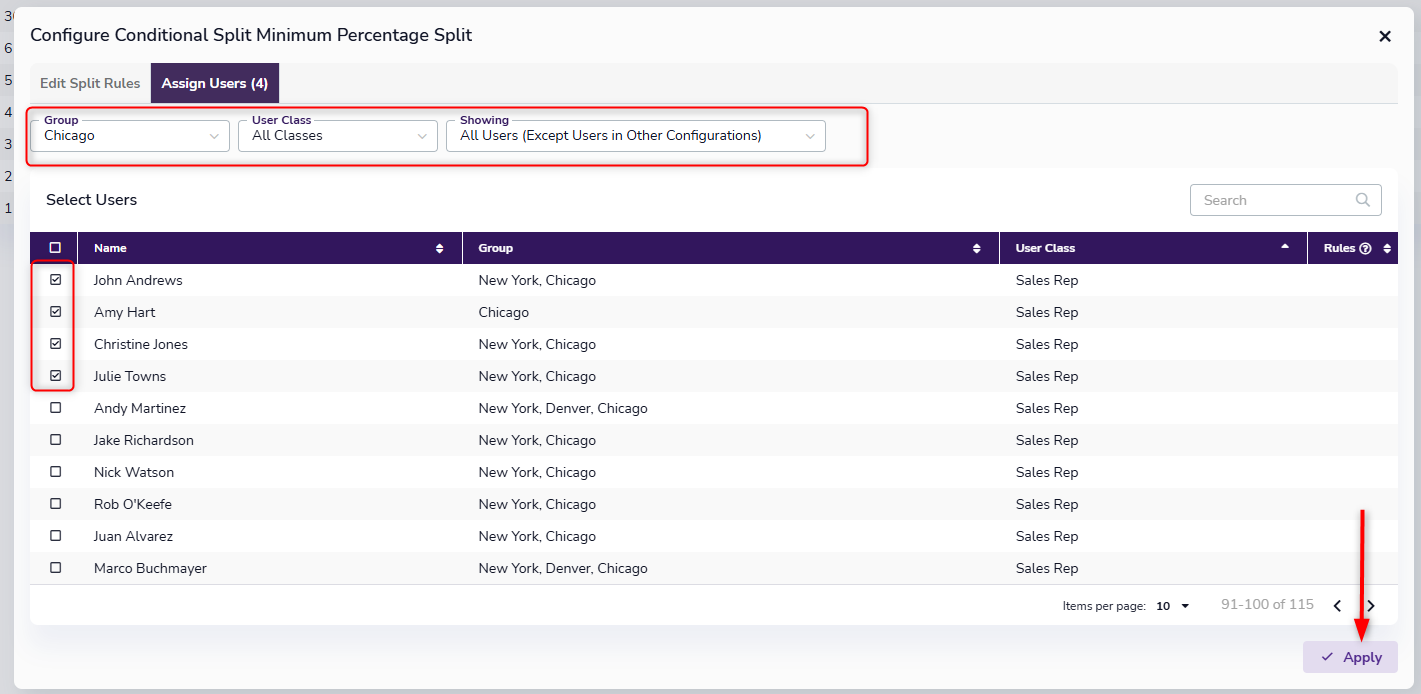
Task: Open the Showing users filter dropdown
Action: pyautogui.click(x=635, y=136)
